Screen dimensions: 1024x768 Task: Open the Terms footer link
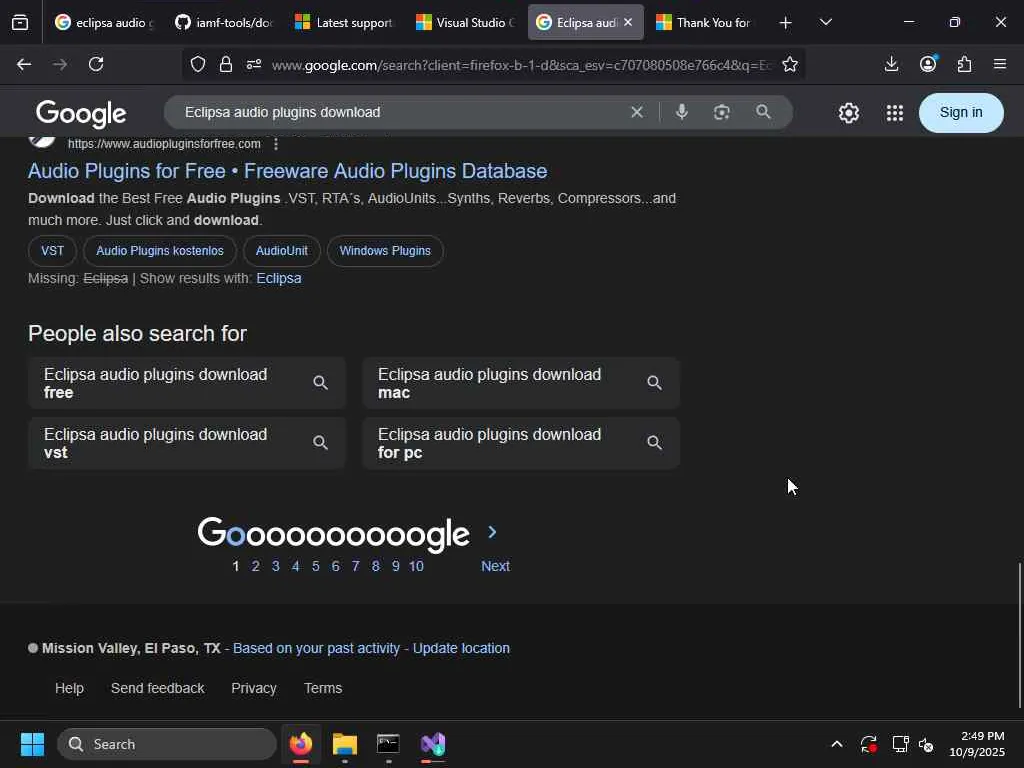[x=323, y=688]
